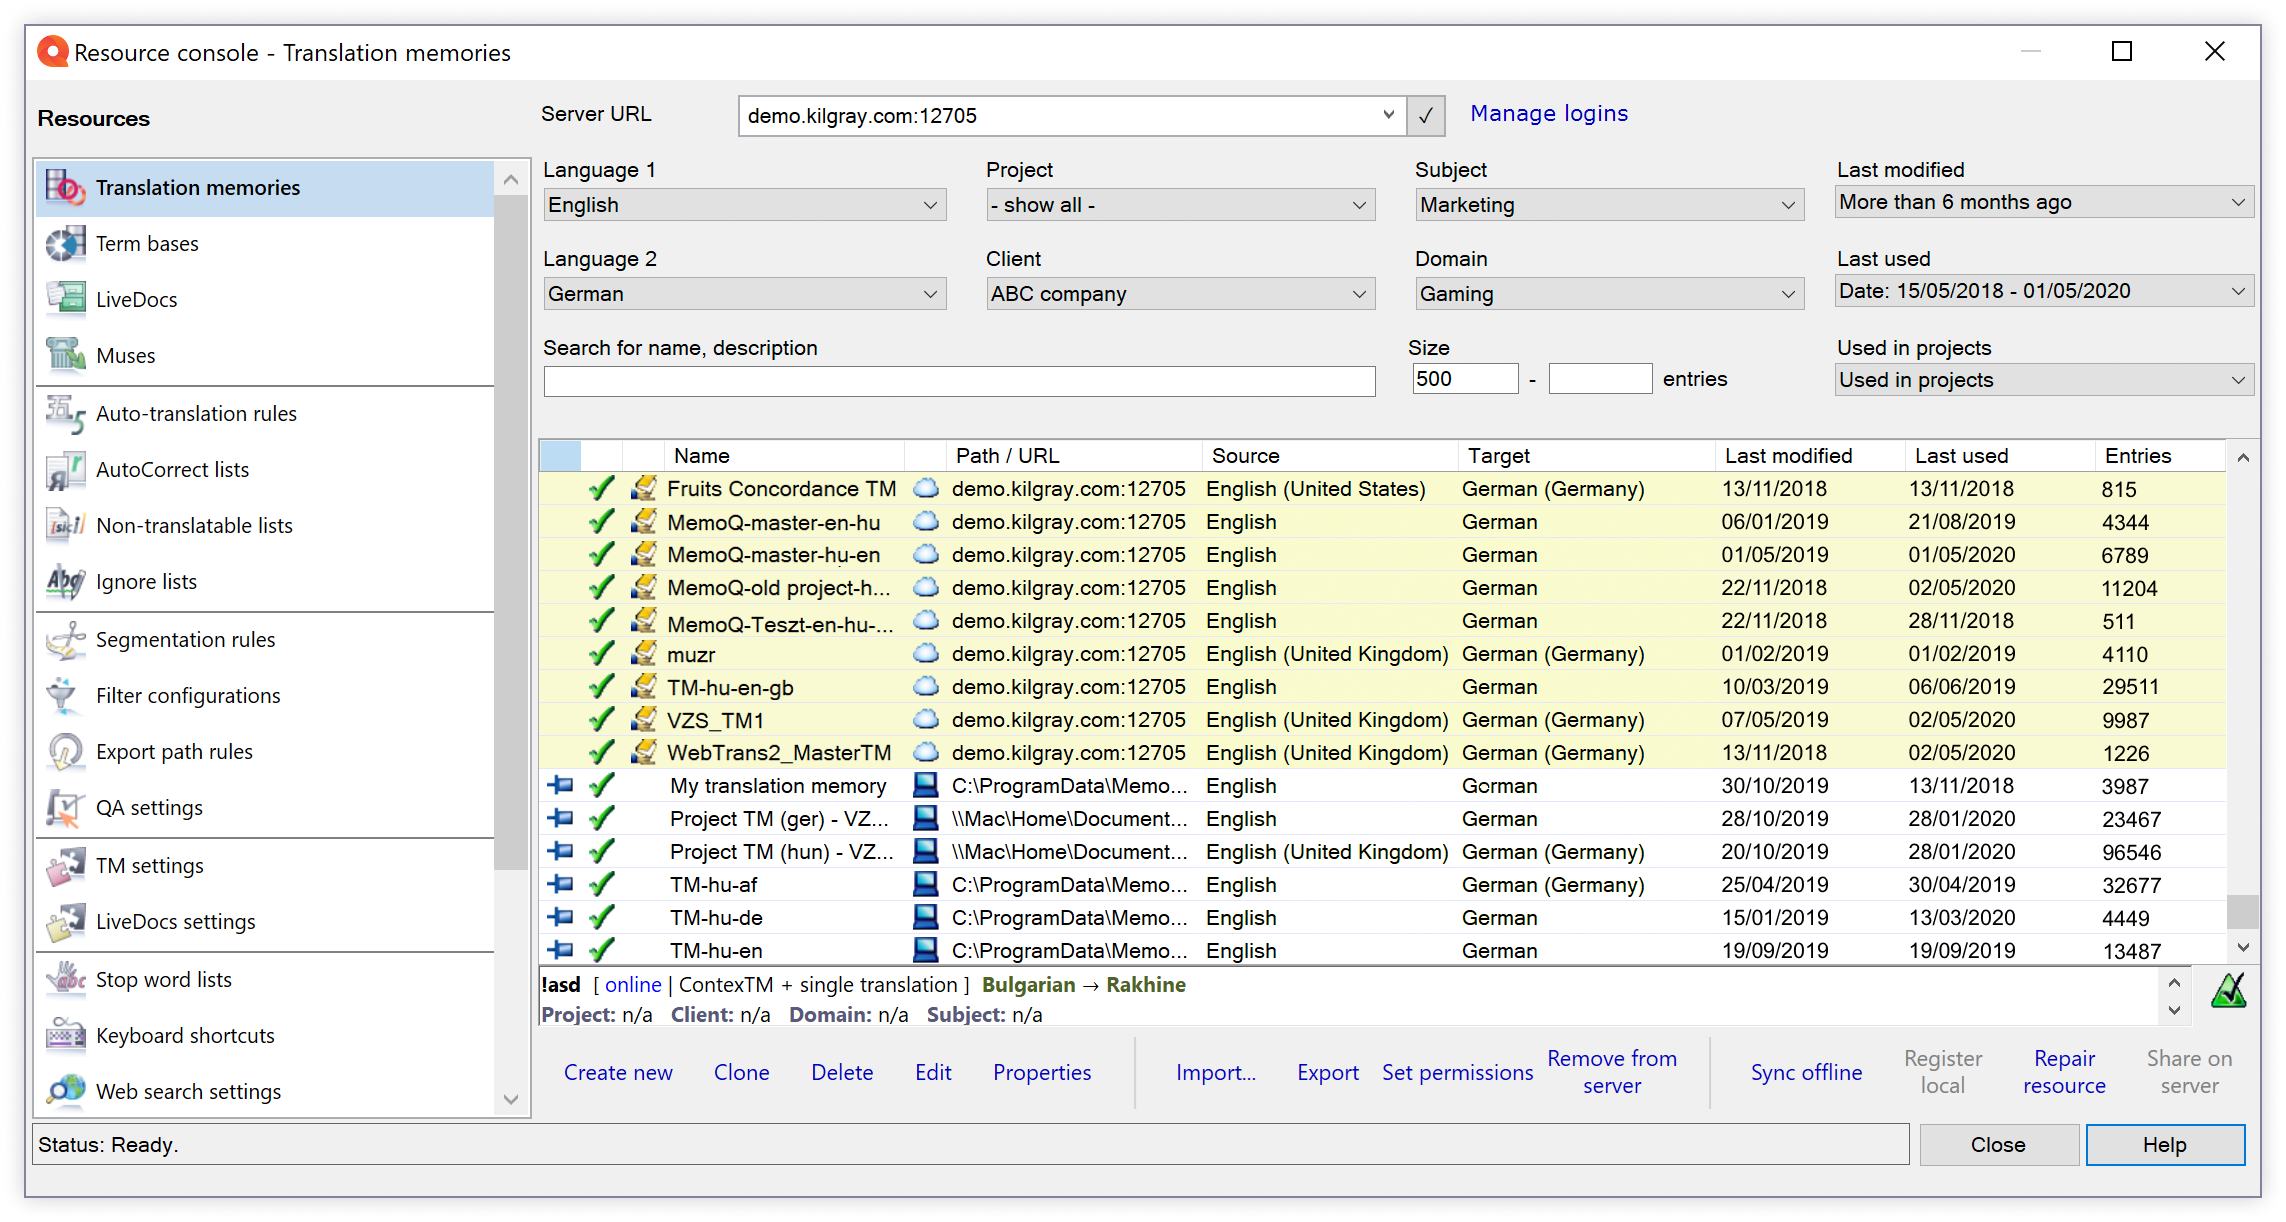Click the Create new link
Screen dimensions: 2286x1222
(x=618, y=1073)
